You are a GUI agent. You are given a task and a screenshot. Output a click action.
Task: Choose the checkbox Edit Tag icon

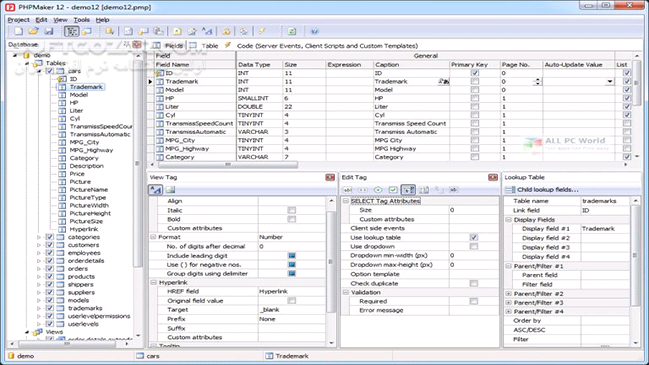pos(393,190)
